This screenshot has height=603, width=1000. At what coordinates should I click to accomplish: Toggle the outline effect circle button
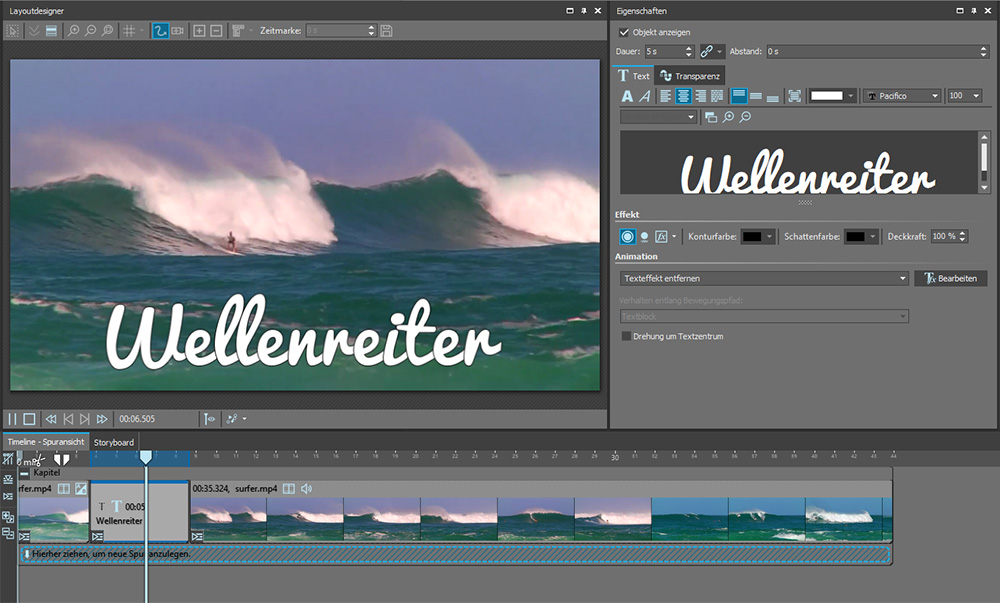coord(627,236)
